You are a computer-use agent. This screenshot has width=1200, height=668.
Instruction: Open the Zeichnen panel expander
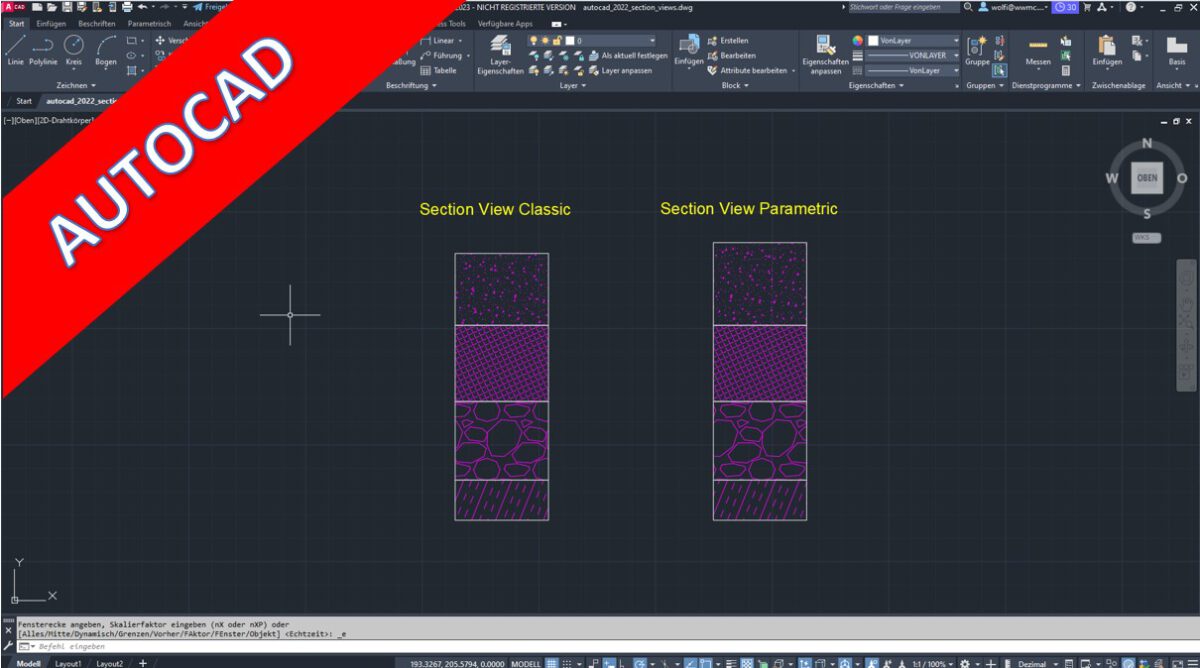tap(76, 84)
